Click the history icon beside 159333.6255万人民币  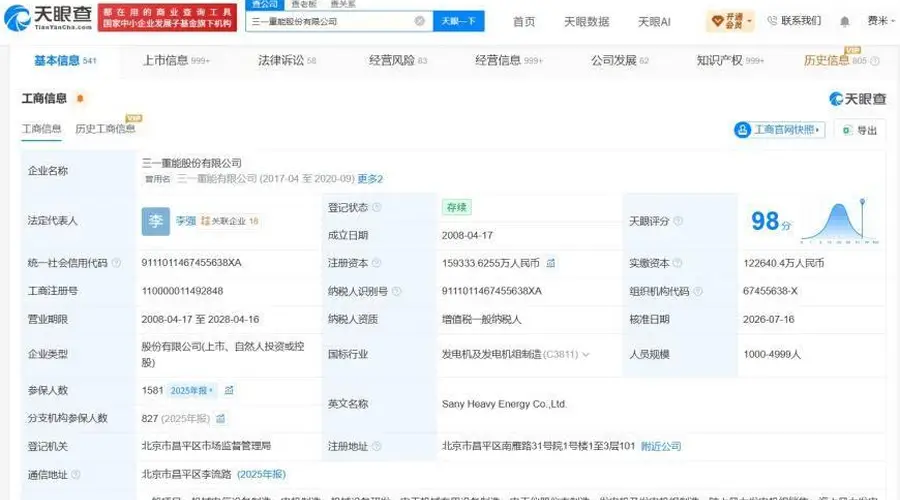point(550,263)
